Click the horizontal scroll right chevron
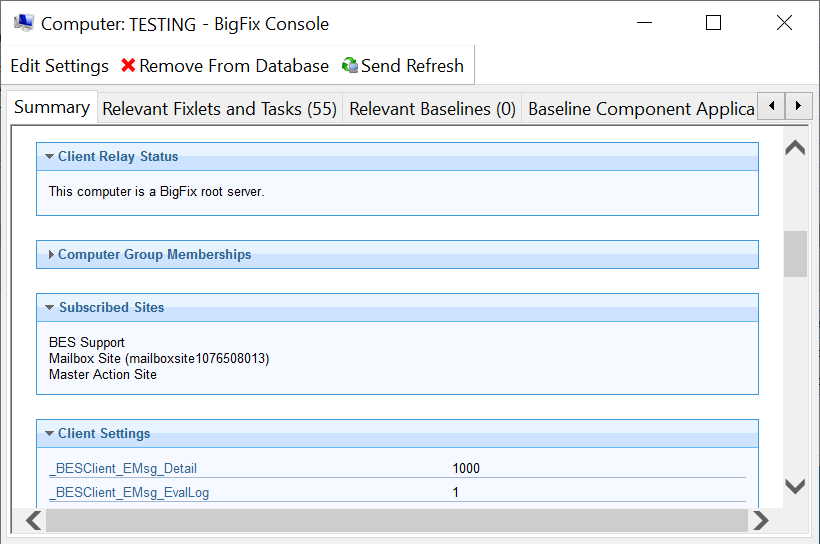 click(x=761, y=520)
